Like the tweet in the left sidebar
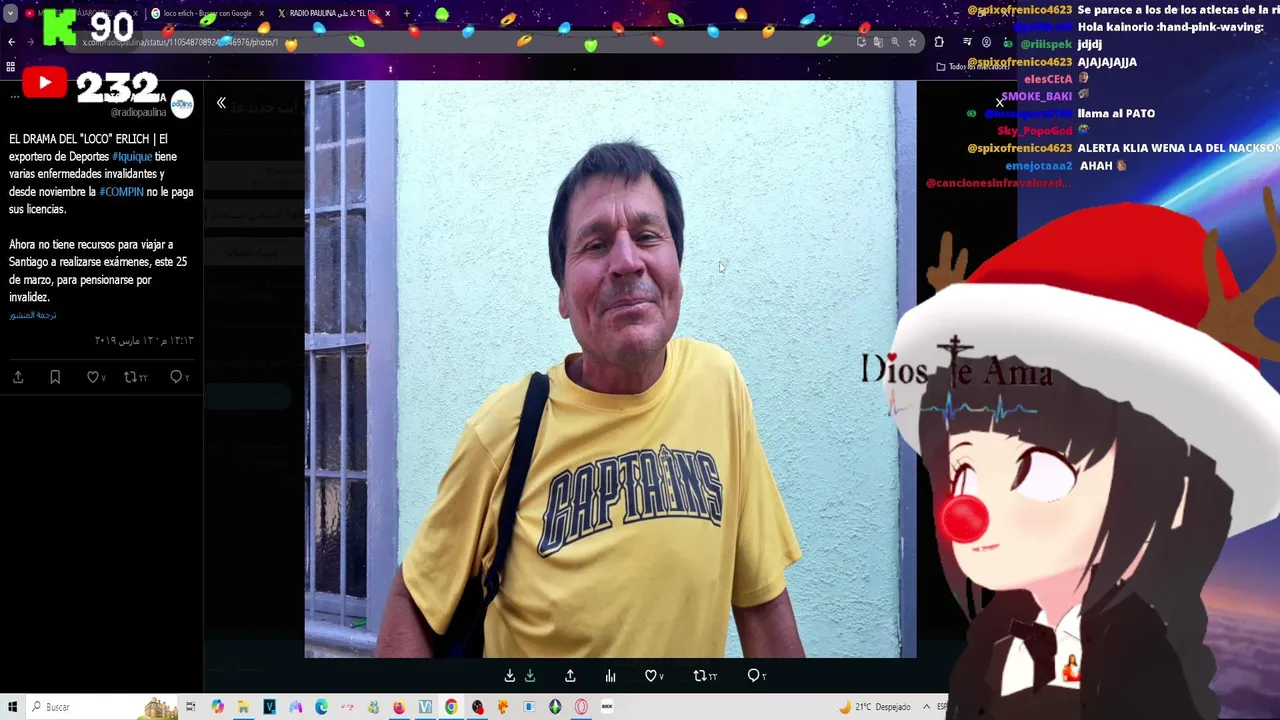1280x720 pixels. 95,377
